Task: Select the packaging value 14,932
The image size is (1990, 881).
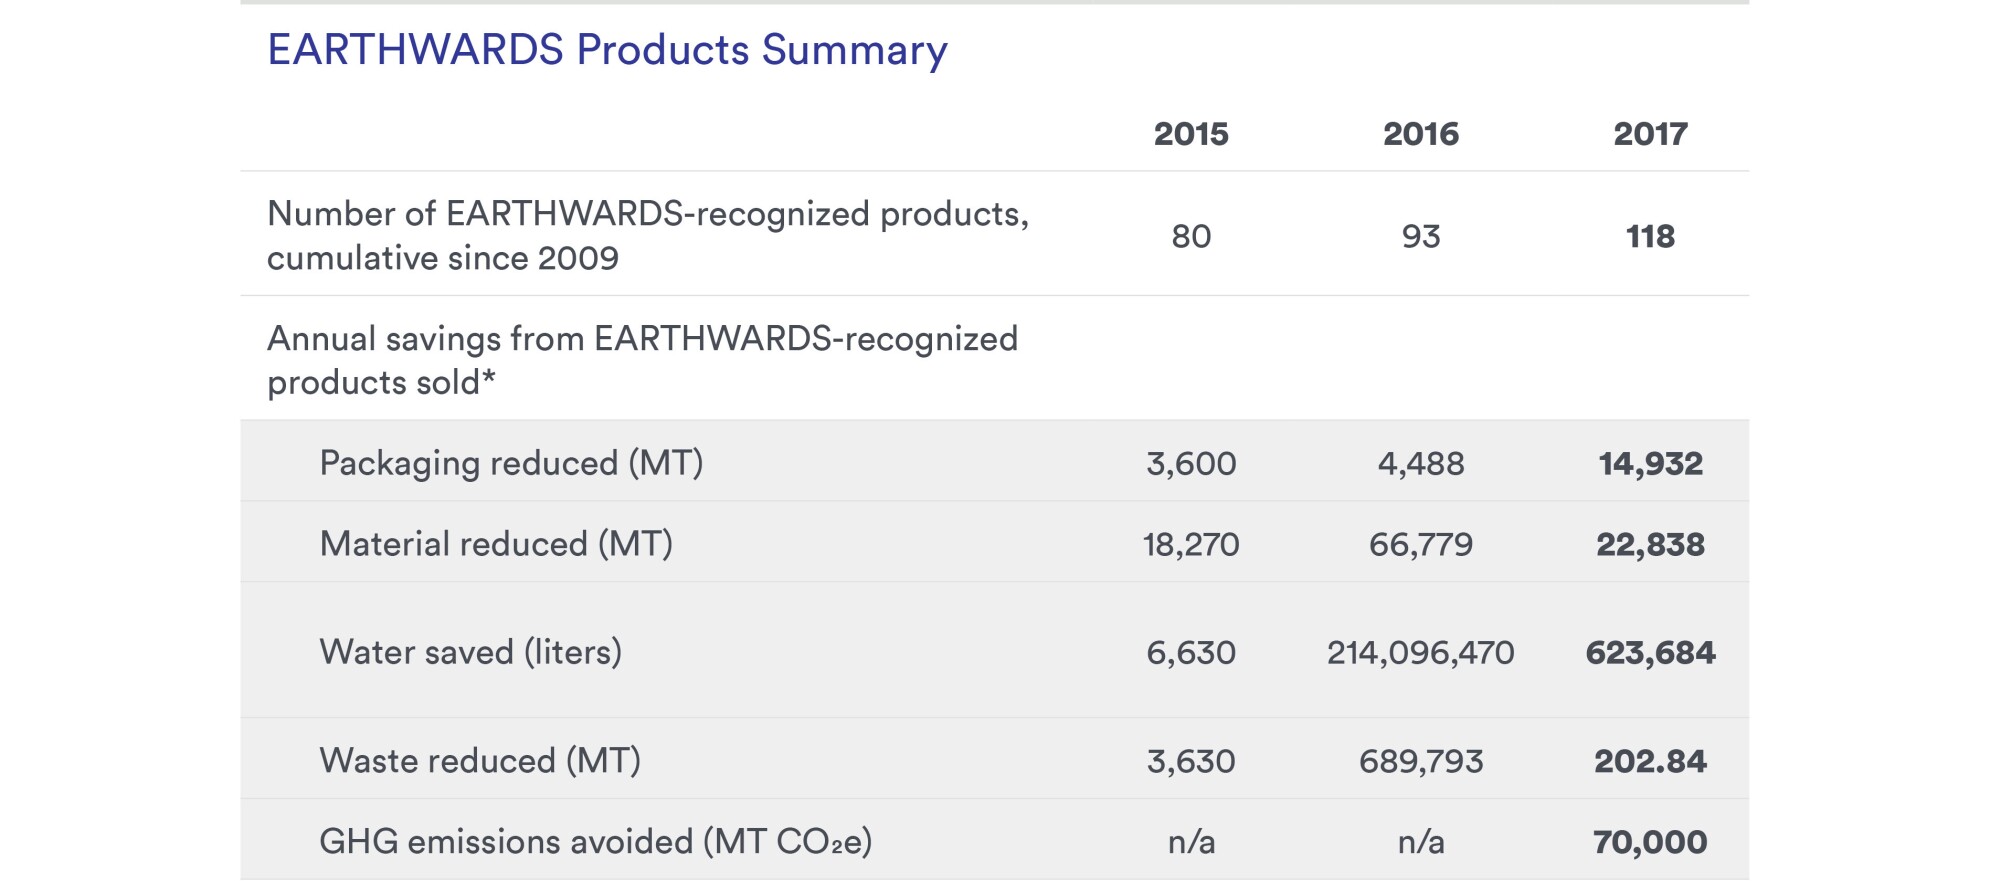Action: click(x=1650, y=464)
